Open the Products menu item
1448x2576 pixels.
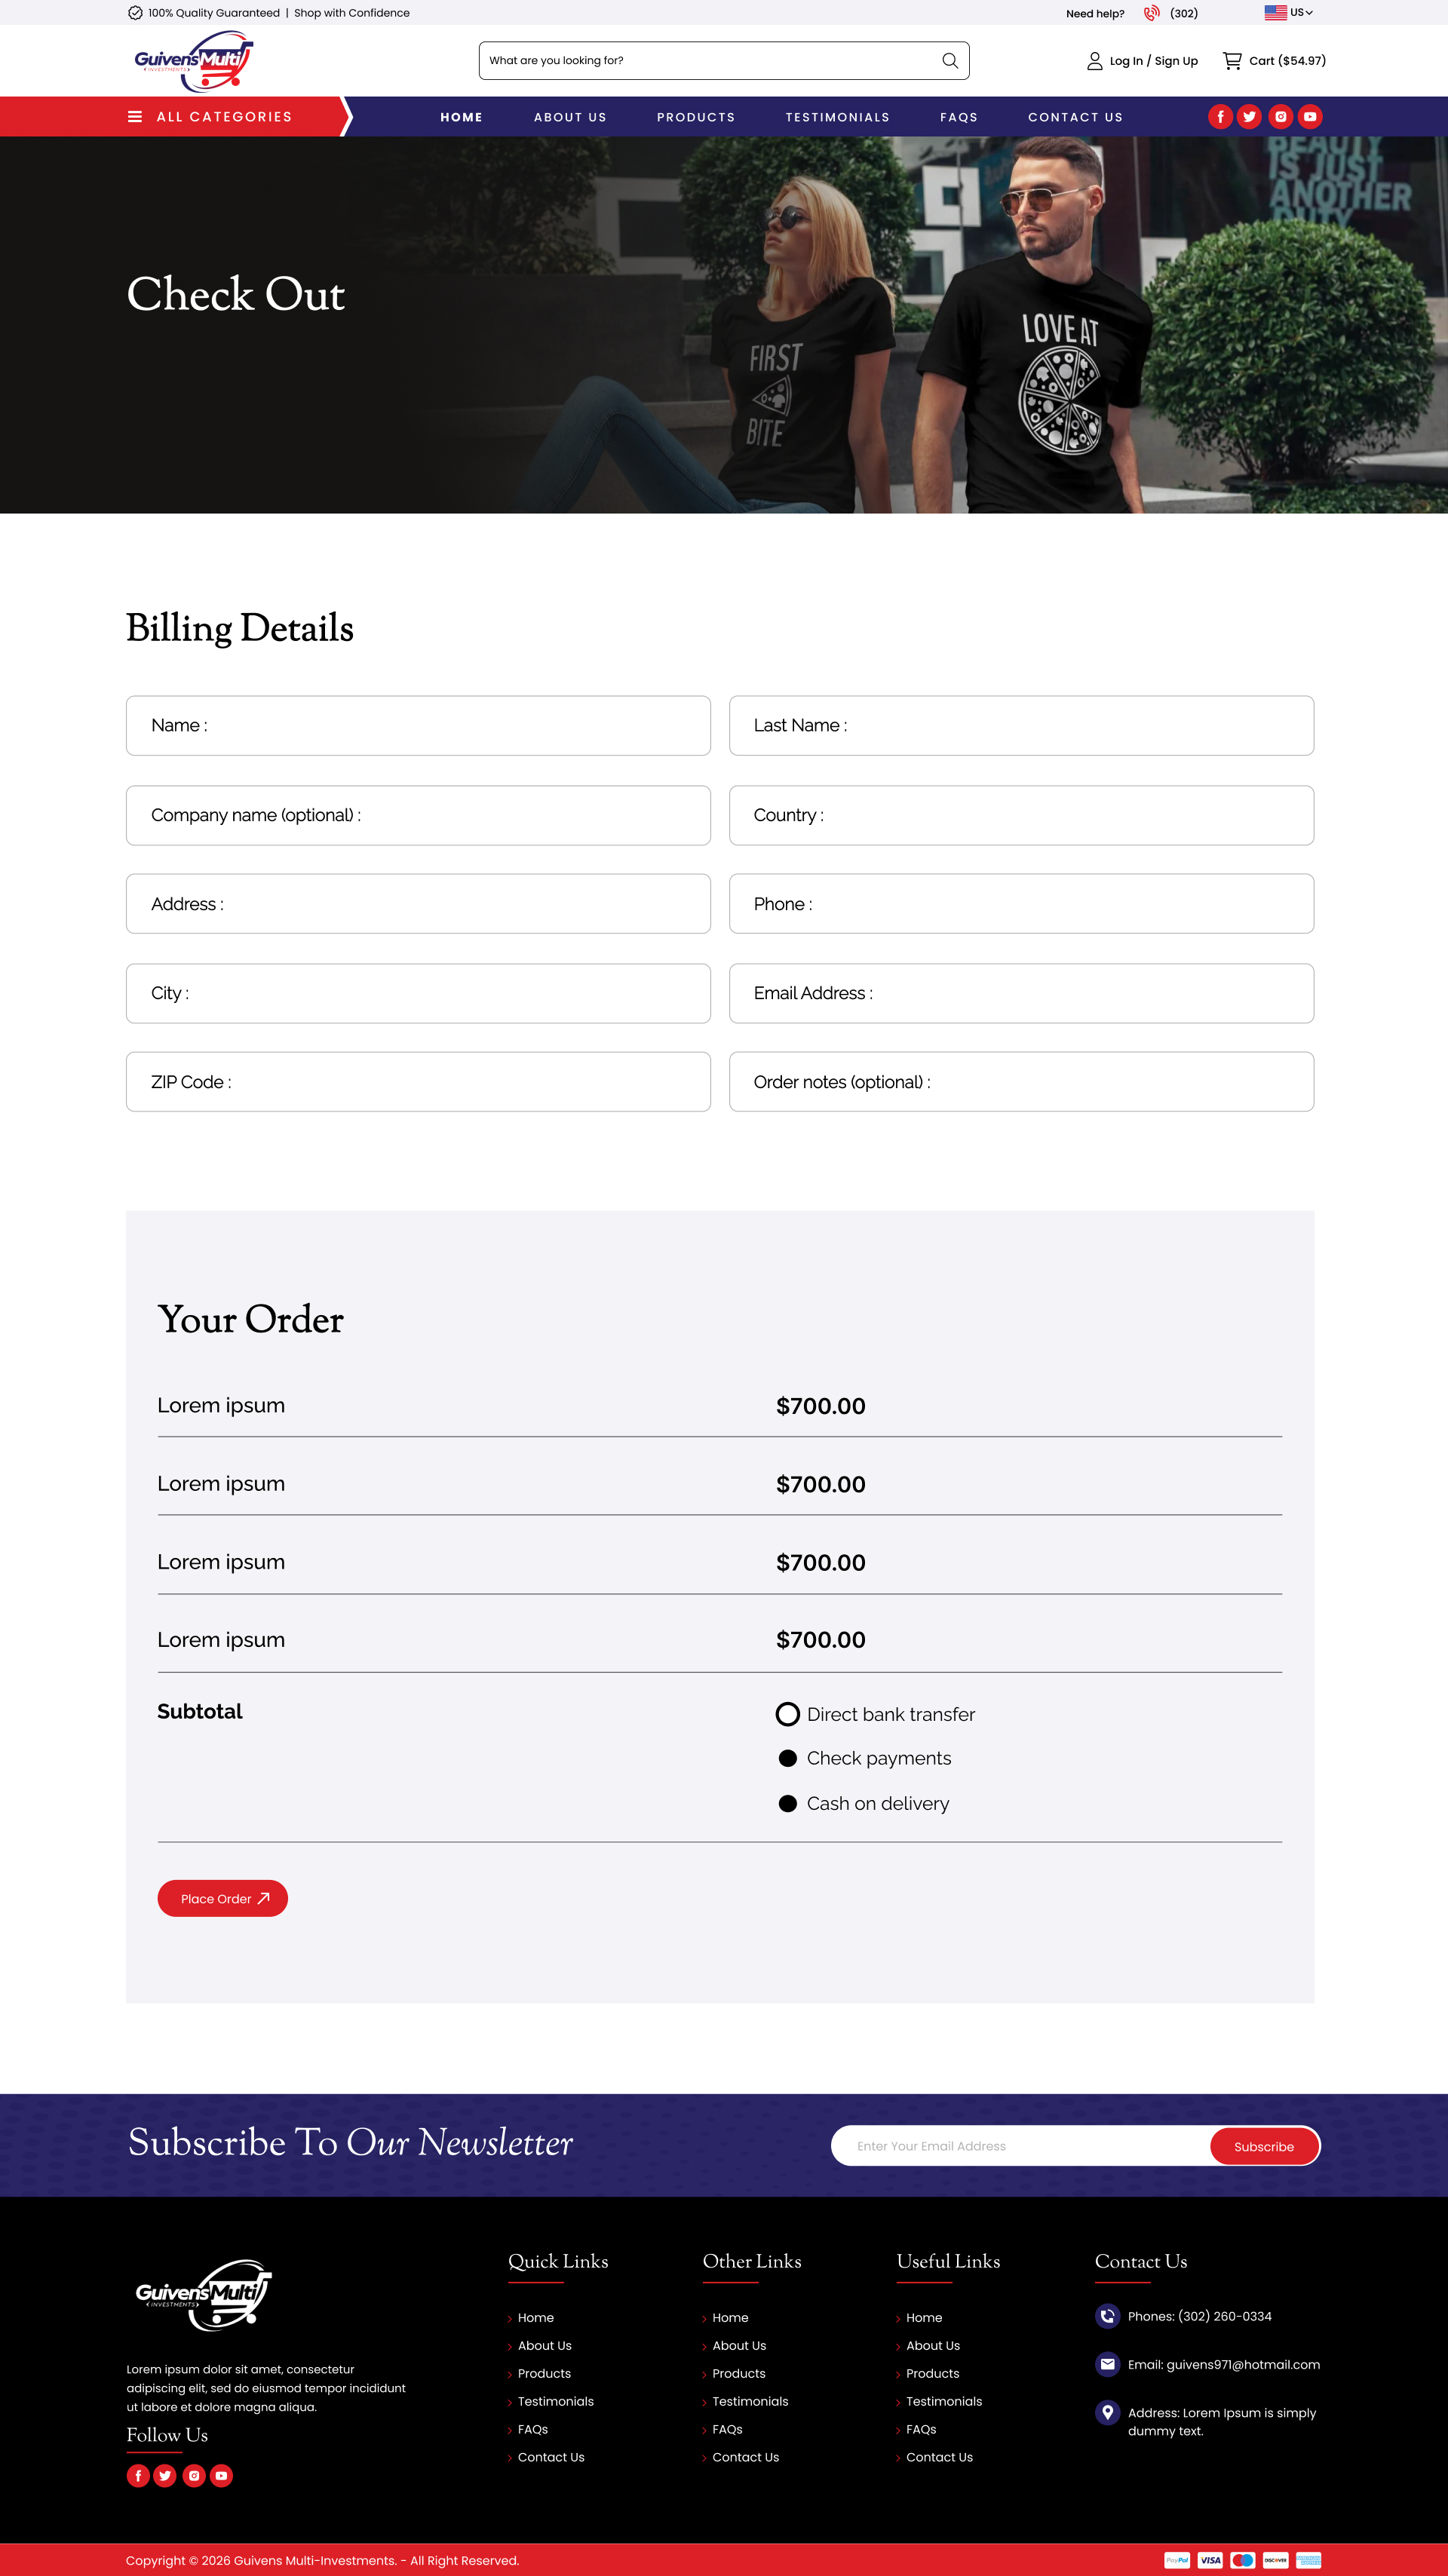(696, 117)
